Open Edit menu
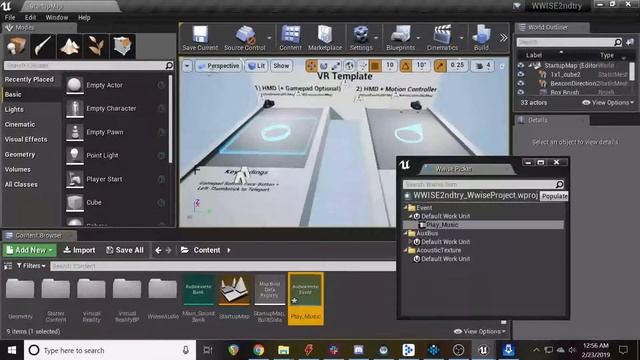This screenshot has height=360, width=640. point(30,18)
